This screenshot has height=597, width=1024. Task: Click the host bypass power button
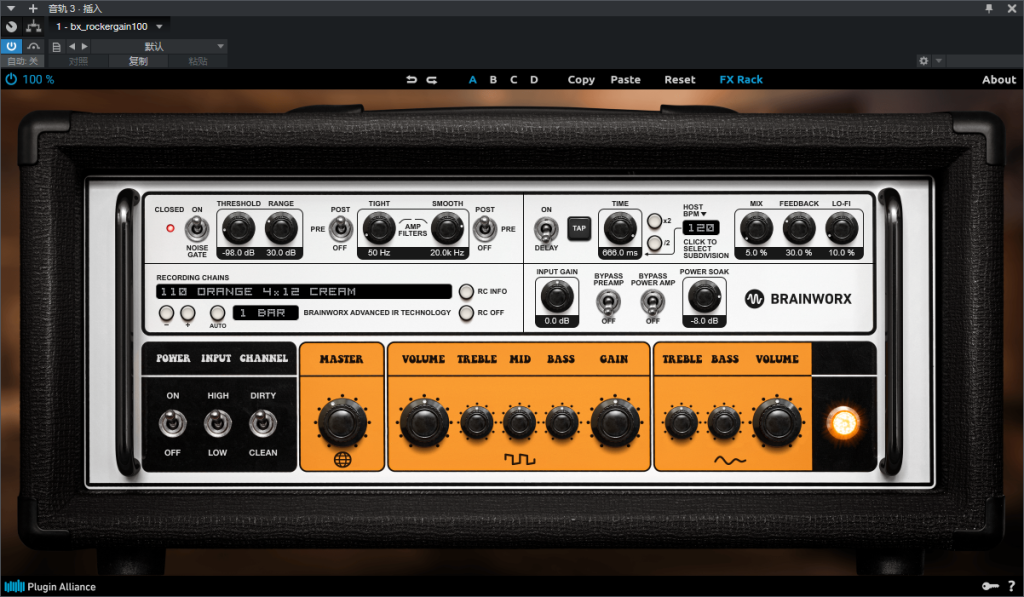point(11,46)
